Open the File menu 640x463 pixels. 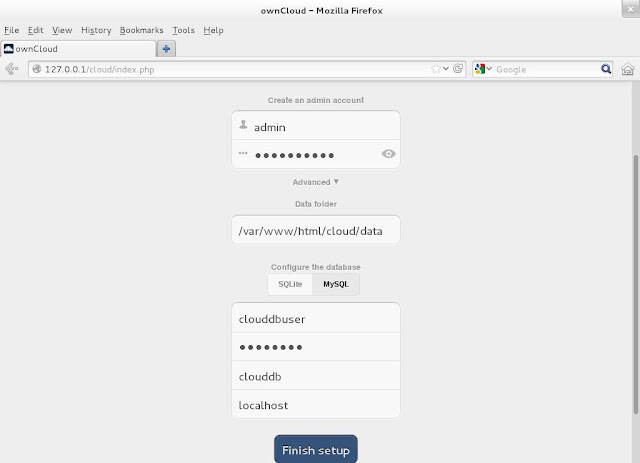(x=11, y=30)
